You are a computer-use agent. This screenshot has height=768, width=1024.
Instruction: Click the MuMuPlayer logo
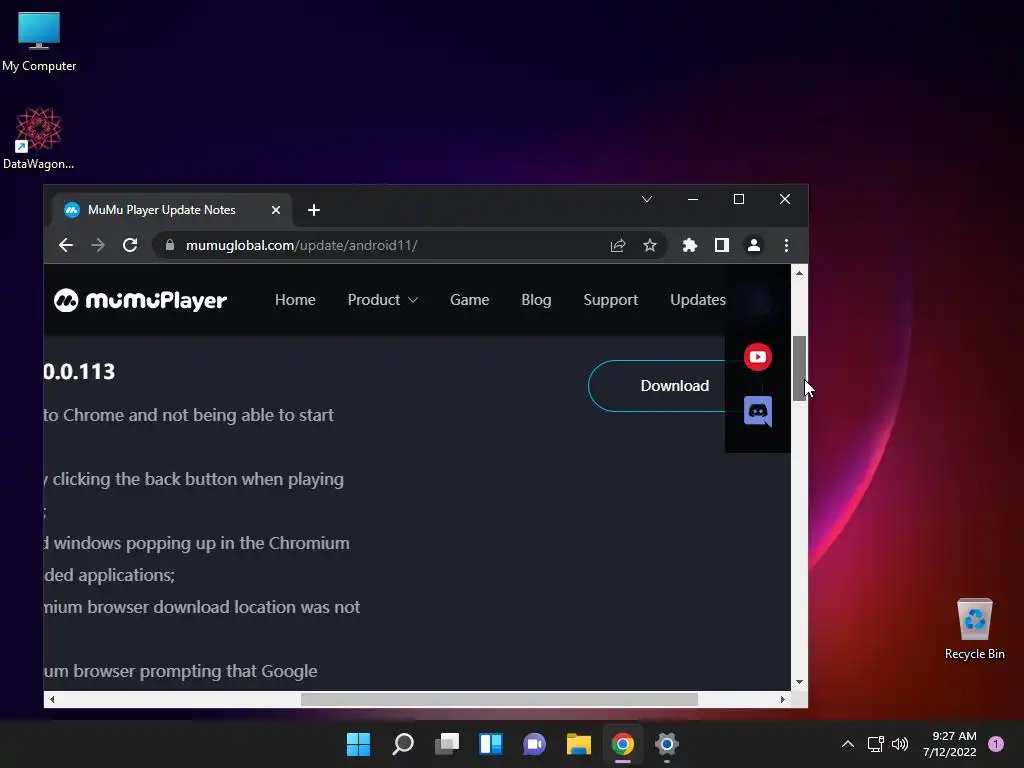[x=140, y=300]
